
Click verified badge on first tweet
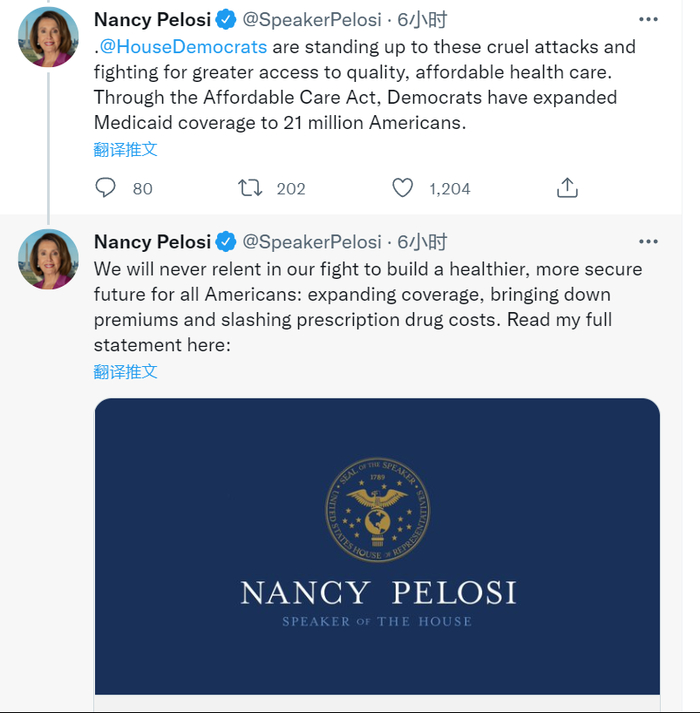point(227,20)
